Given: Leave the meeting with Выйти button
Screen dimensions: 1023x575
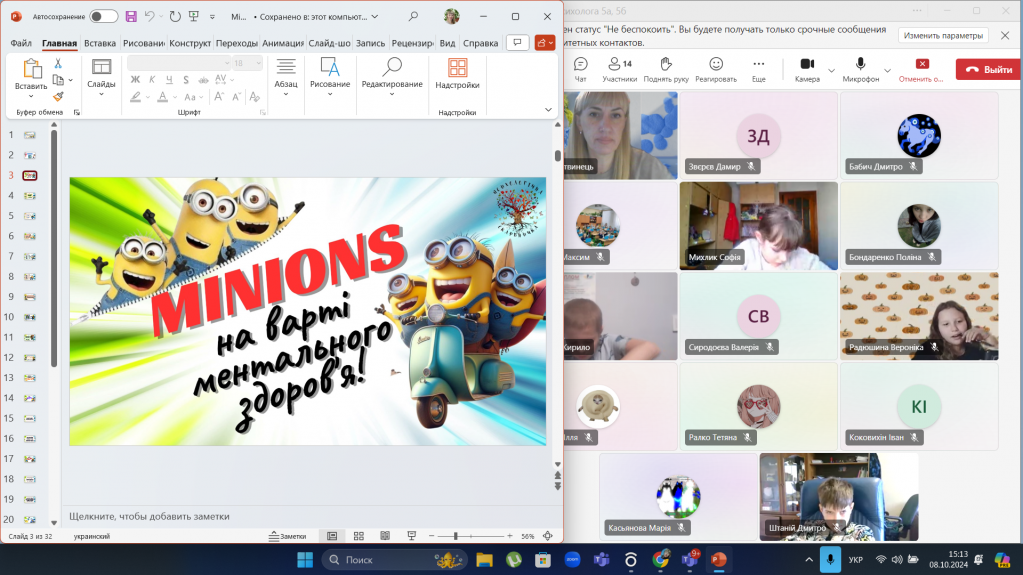Looking at the screenshot, I should (988, 69).
